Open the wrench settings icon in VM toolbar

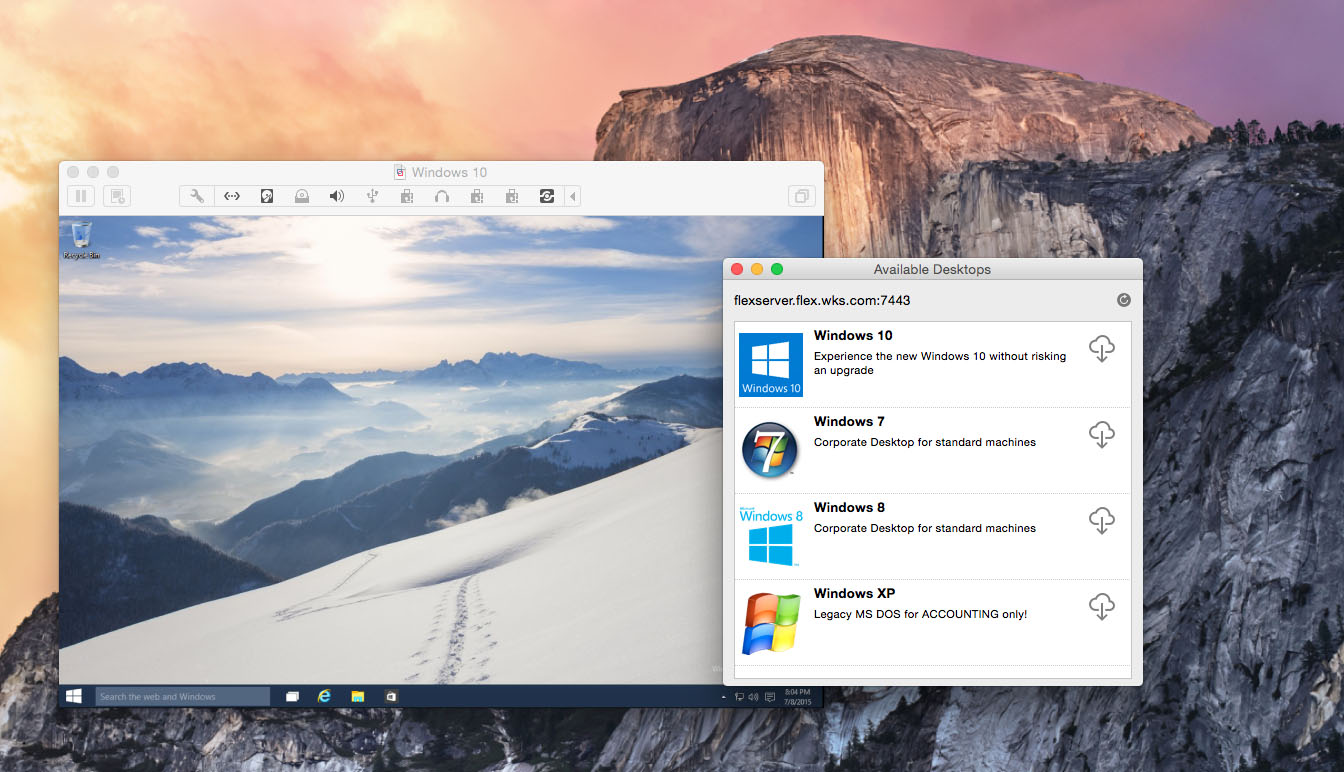pos(197,196)
